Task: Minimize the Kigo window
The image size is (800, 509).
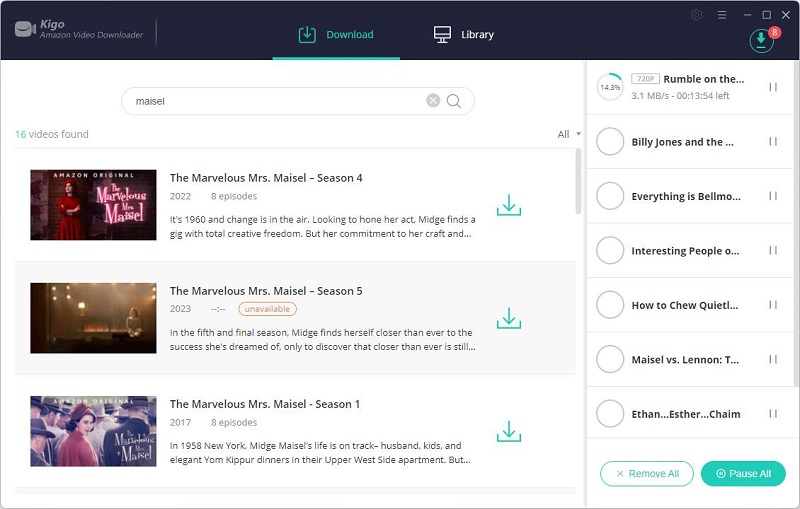Action: pos(747,15)
